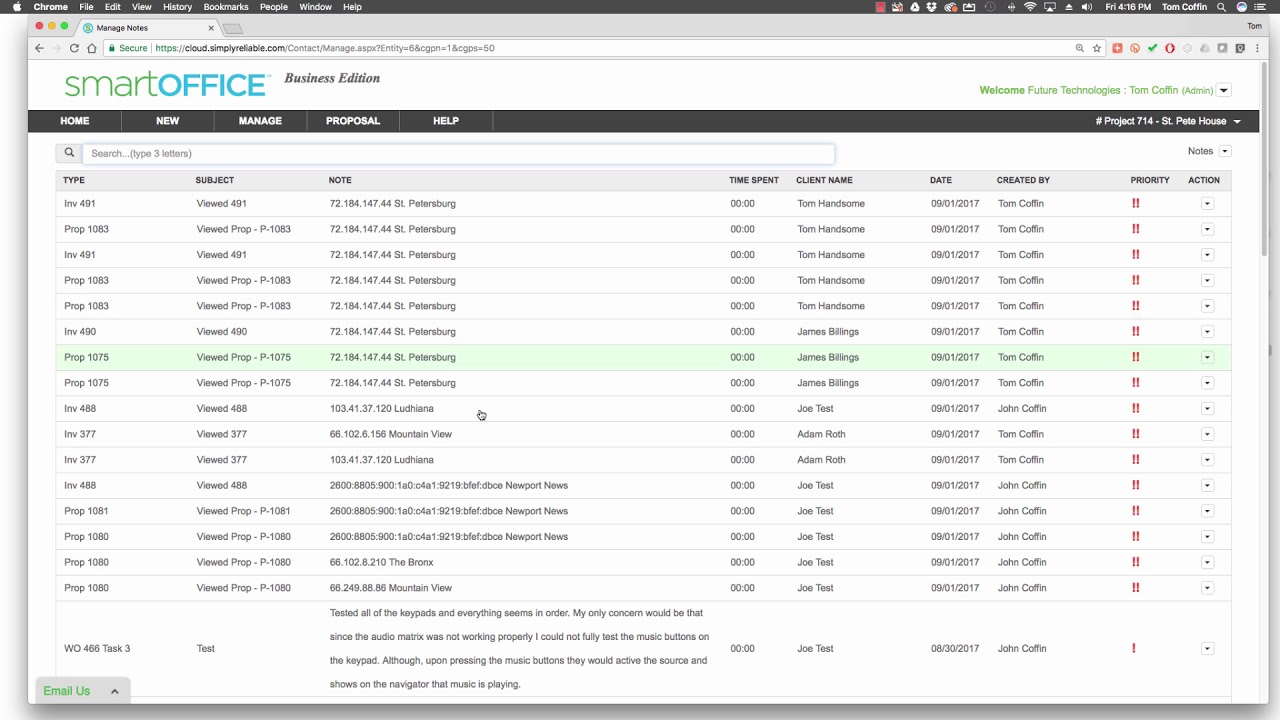Click the Chrome home icon
The image size is (1280, 720).
91,48
